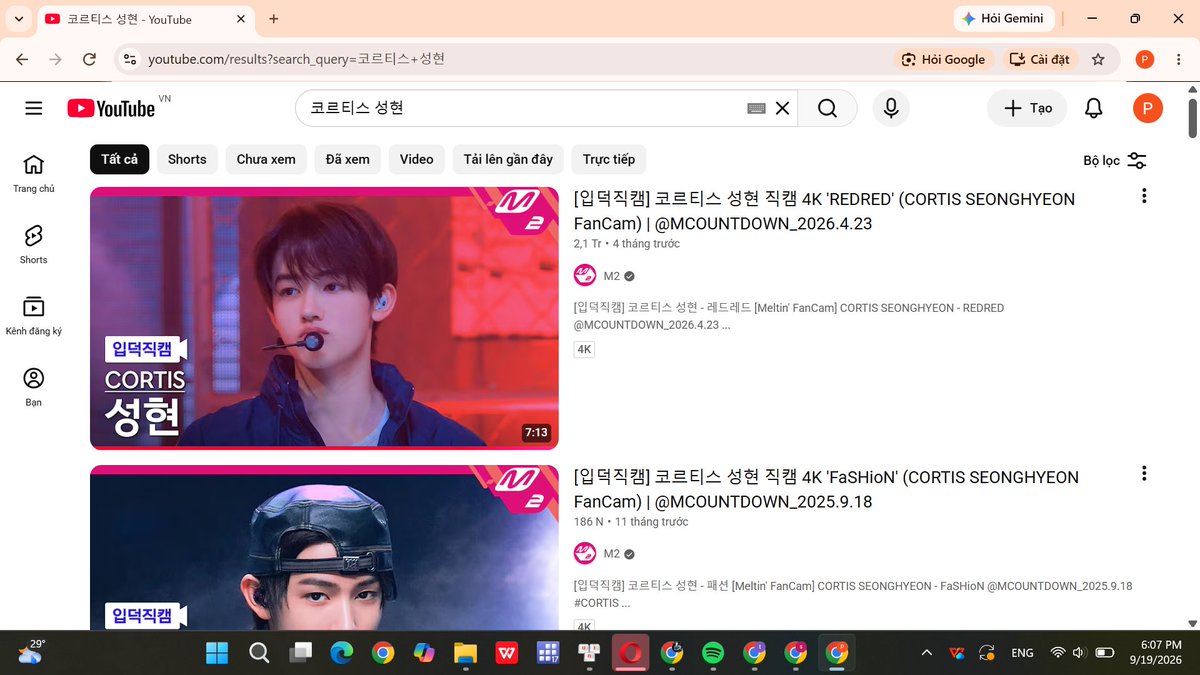Open Spotify from the taskbar
Viewport: 1200px width, 675px height.
(713, 653)
